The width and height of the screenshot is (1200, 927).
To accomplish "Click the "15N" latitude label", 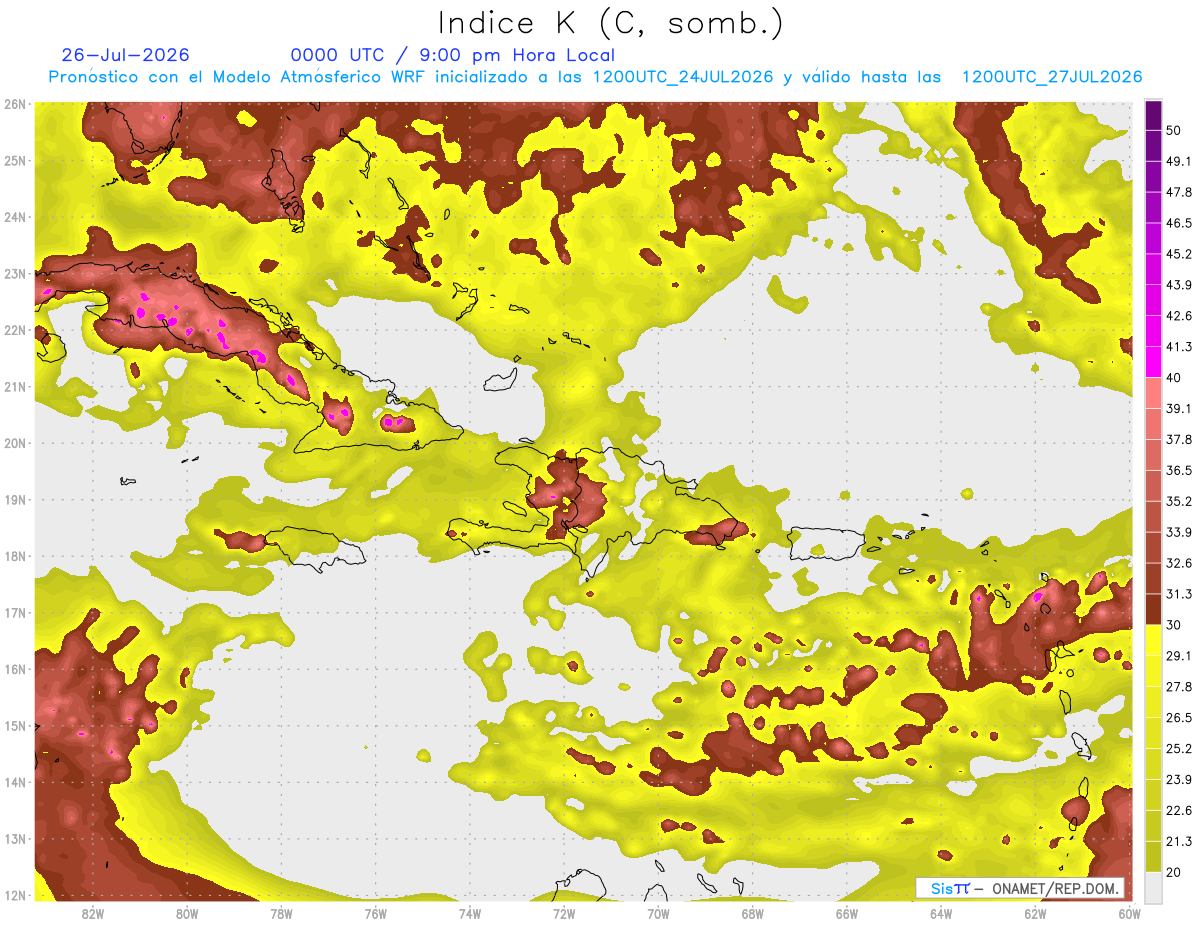I will pos(15,725).
